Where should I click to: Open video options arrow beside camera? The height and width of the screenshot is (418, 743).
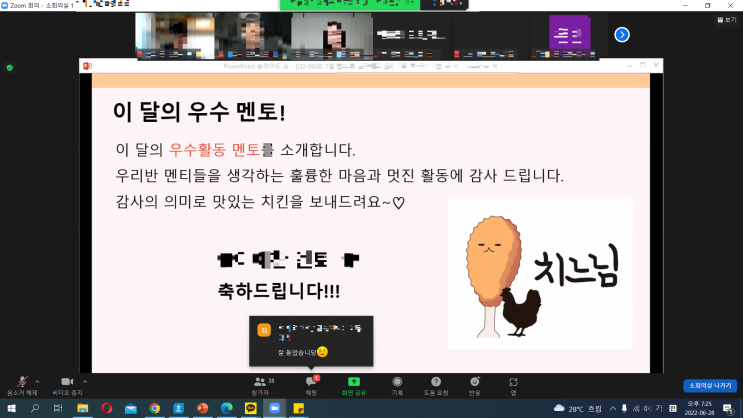(x=85, y=382)
